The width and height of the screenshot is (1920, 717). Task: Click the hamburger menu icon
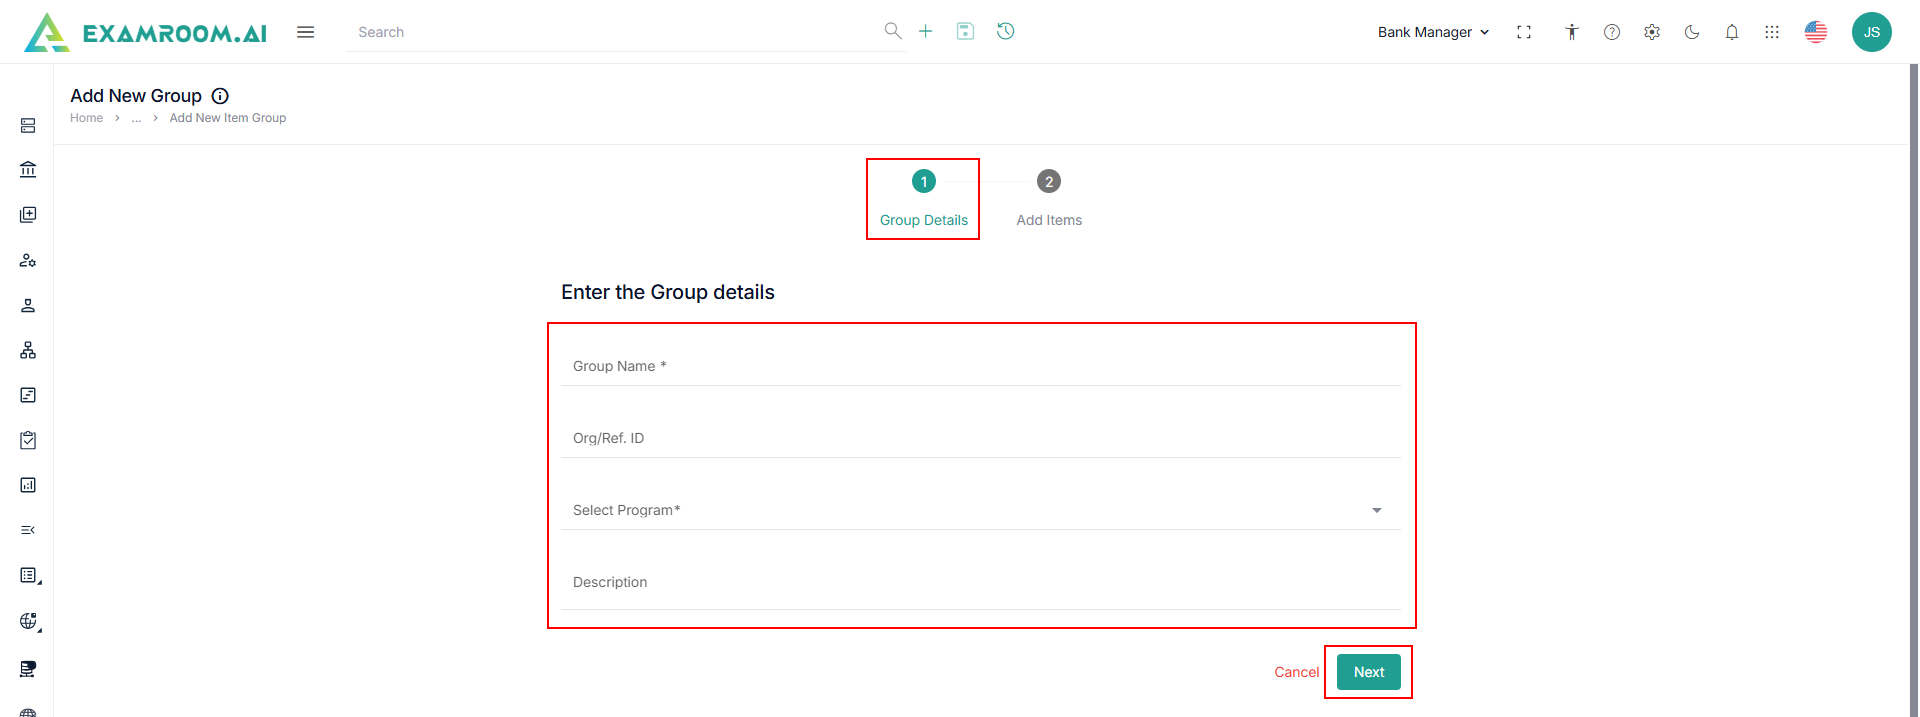306,32
